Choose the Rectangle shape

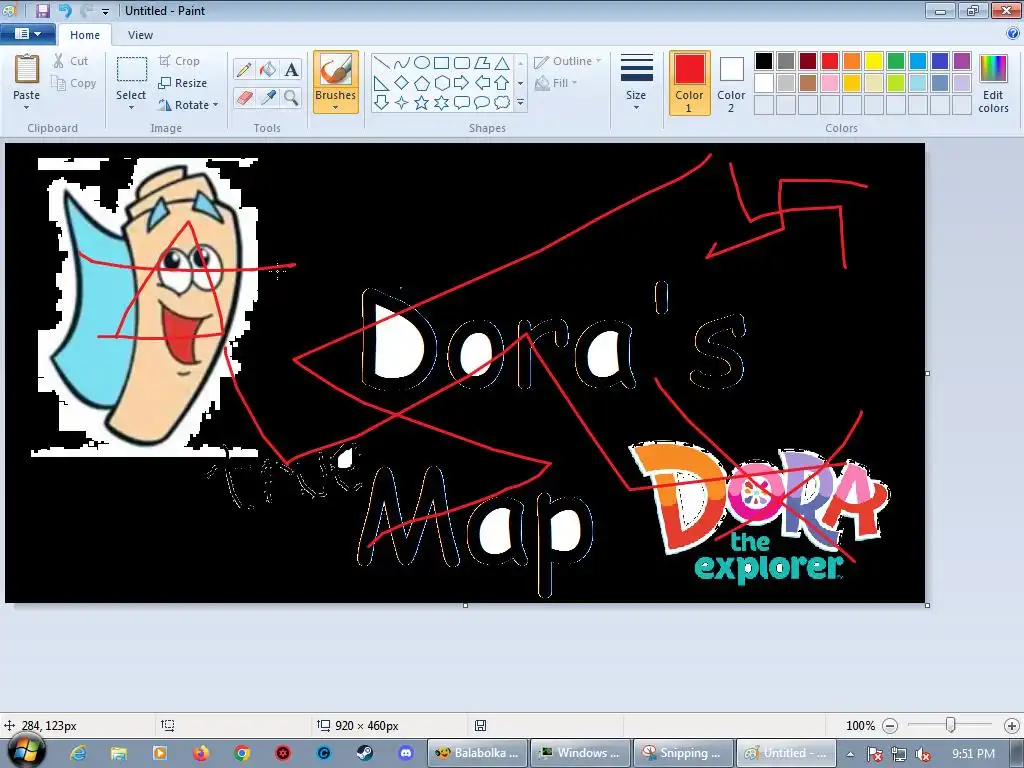(442, 63)
